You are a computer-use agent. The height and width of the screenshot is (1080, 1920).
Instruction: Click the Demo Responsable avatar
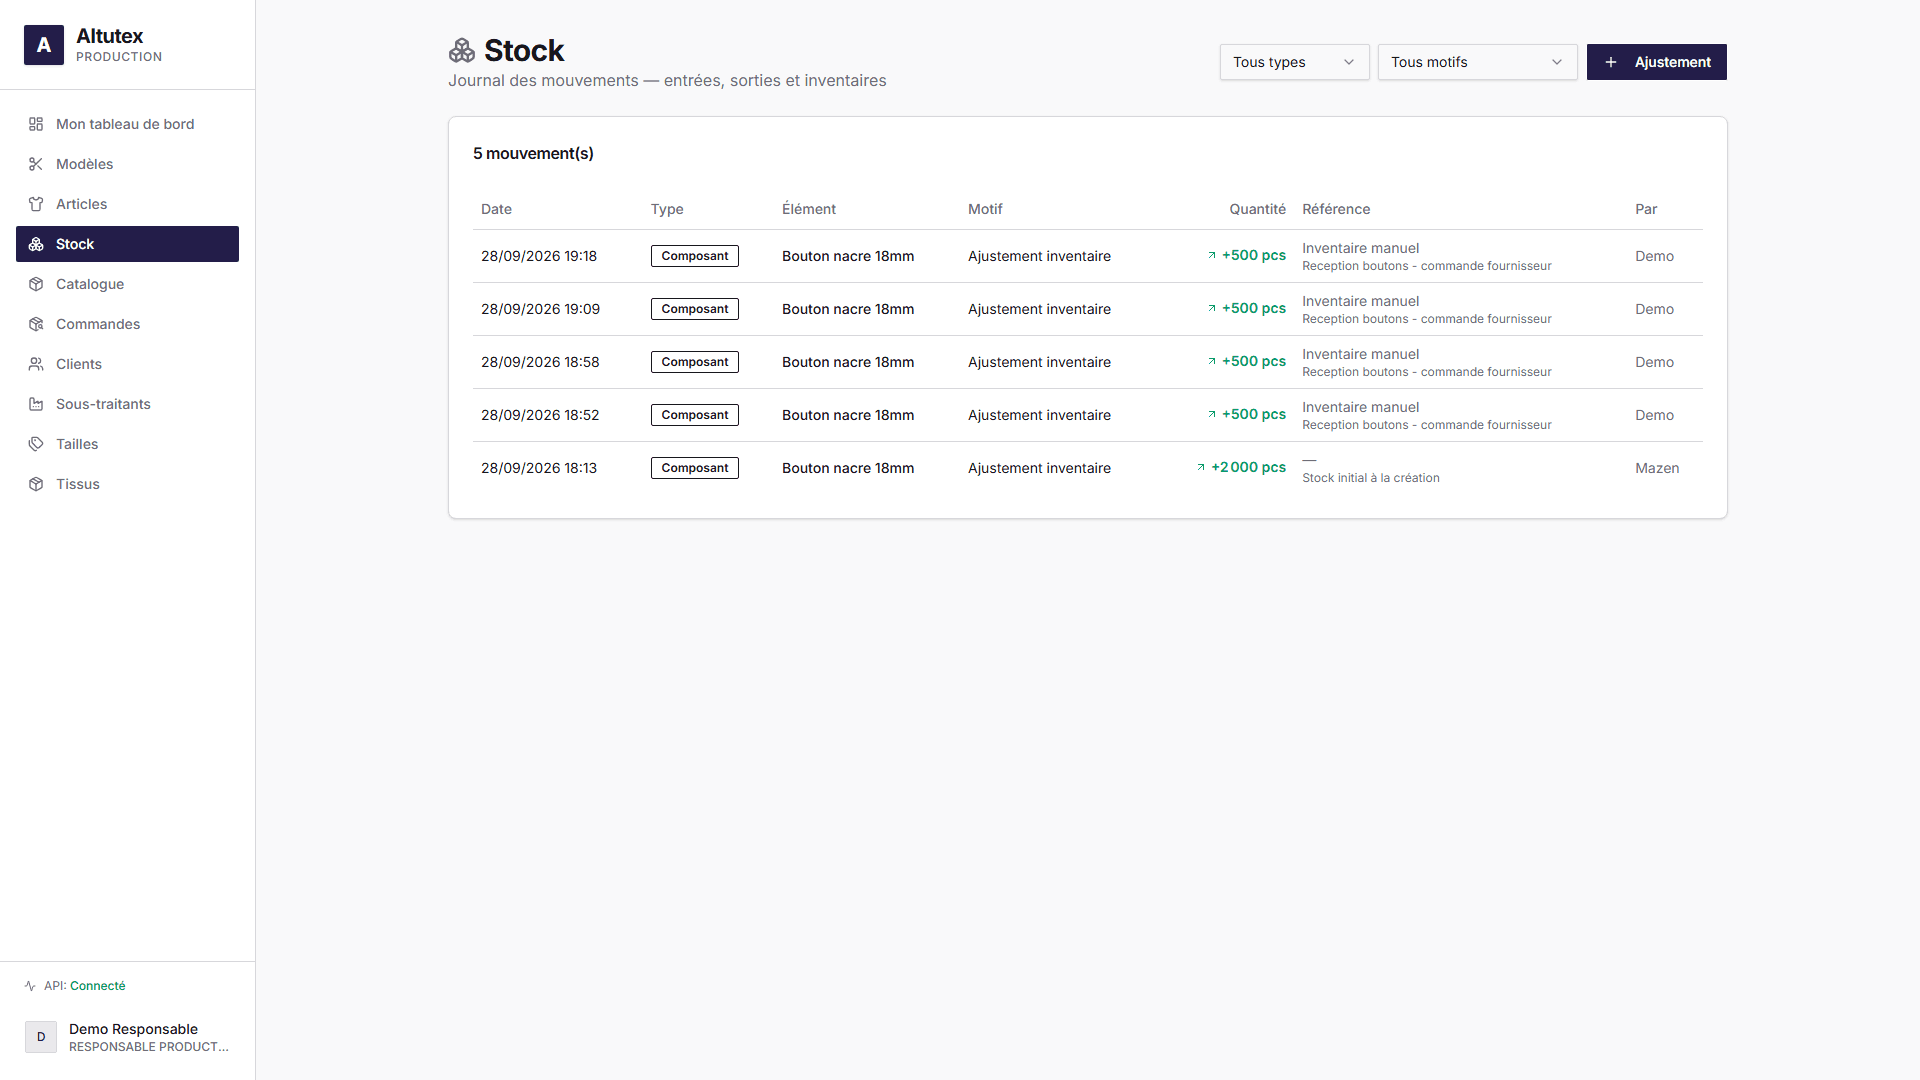[x=41, y=1037]
